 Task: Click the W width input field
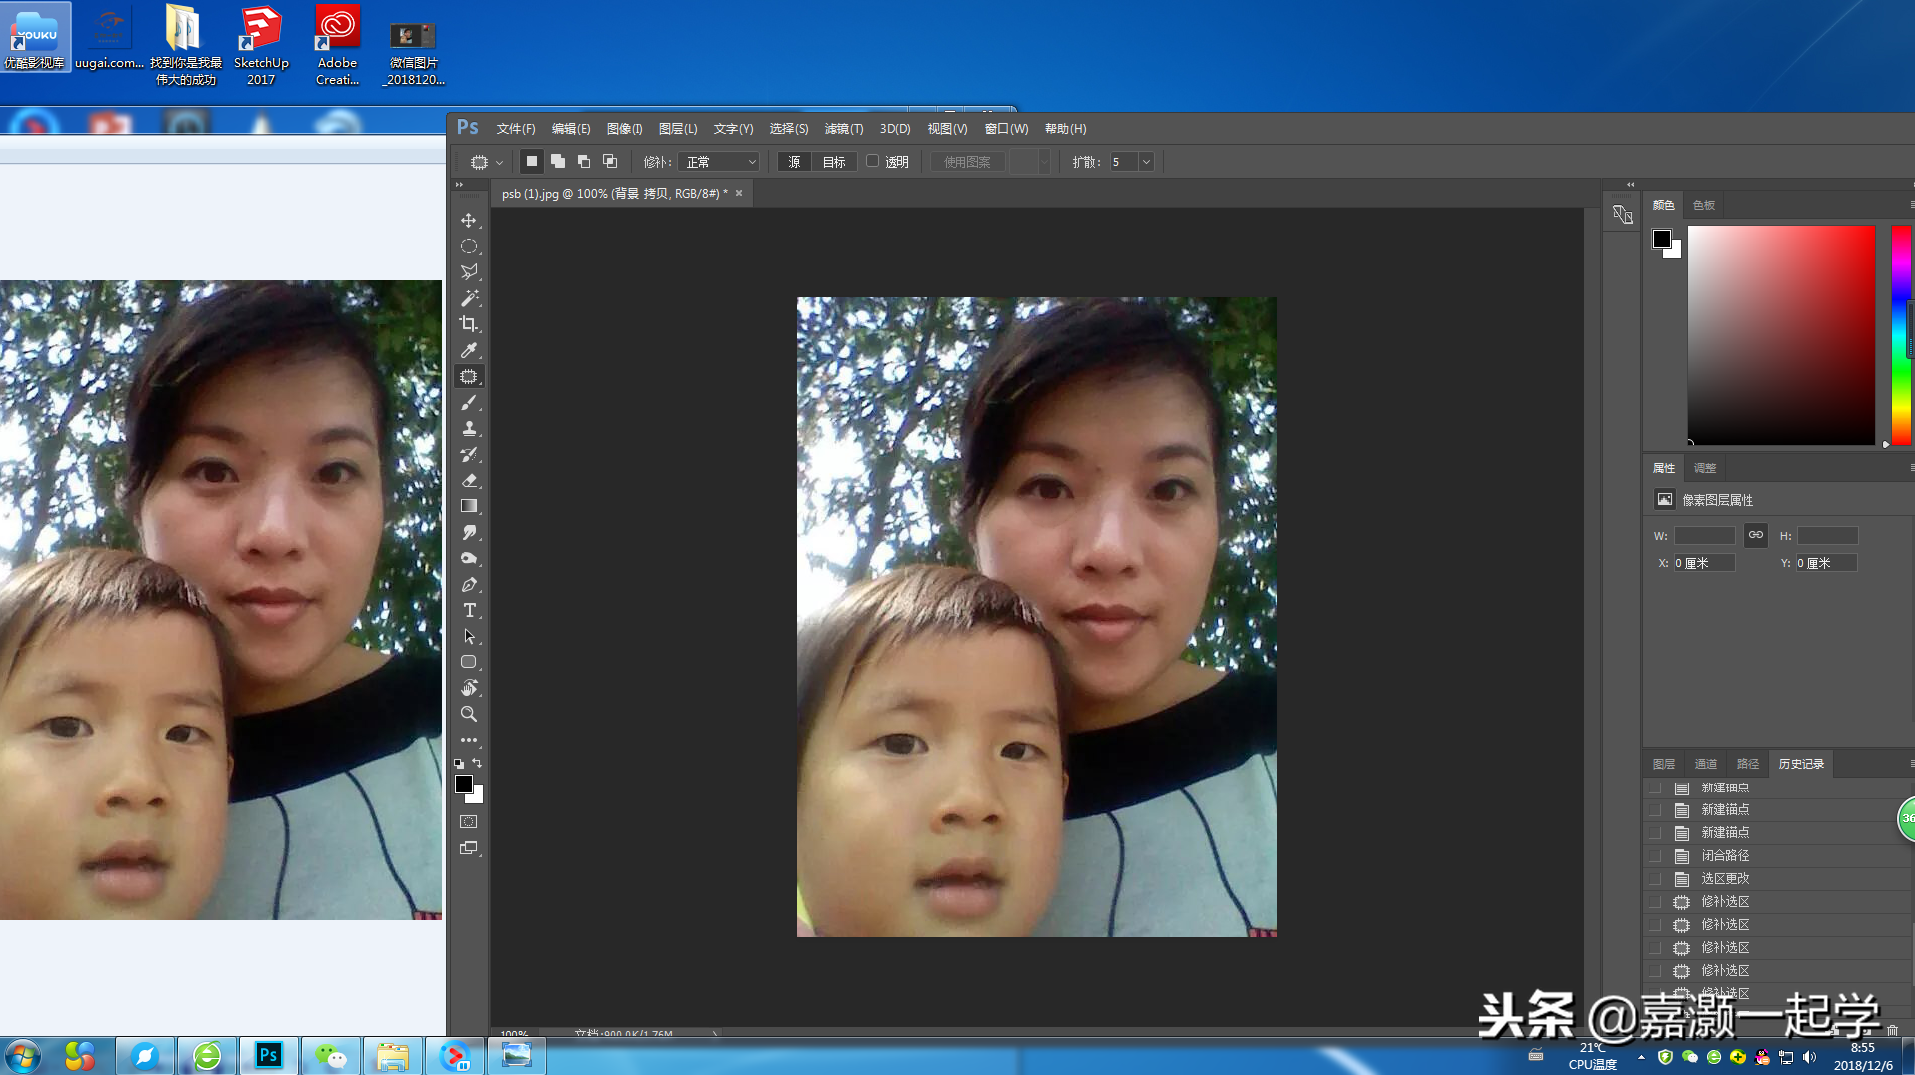click(x=1704, y=536)
